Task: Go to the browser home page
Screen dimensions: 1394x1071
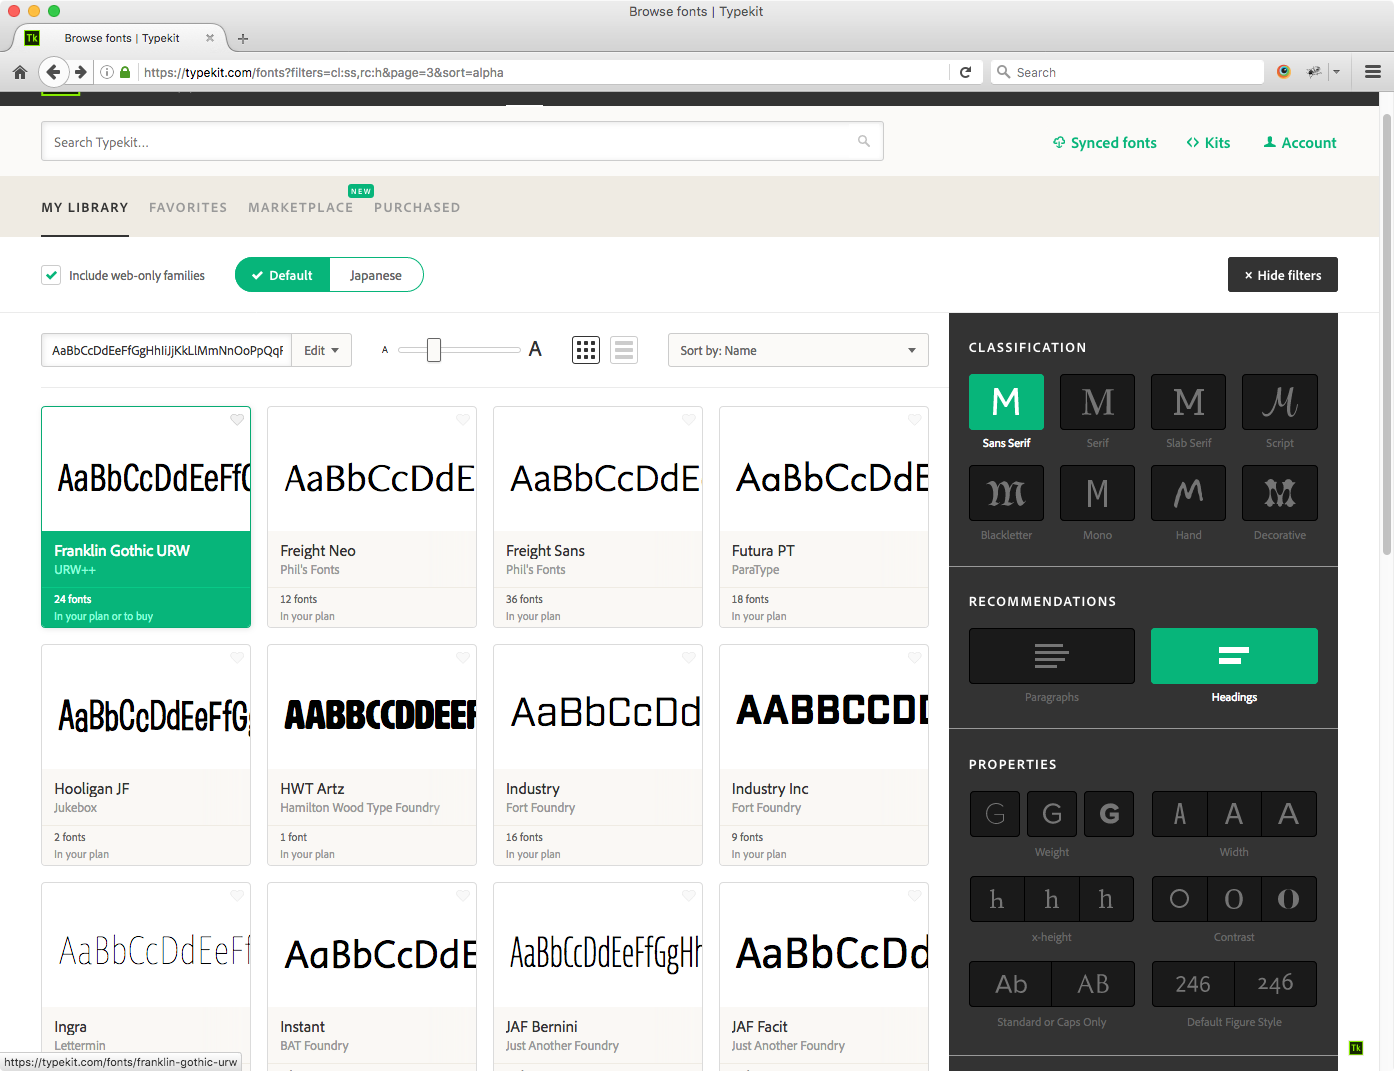Action: tap(19, 72)
